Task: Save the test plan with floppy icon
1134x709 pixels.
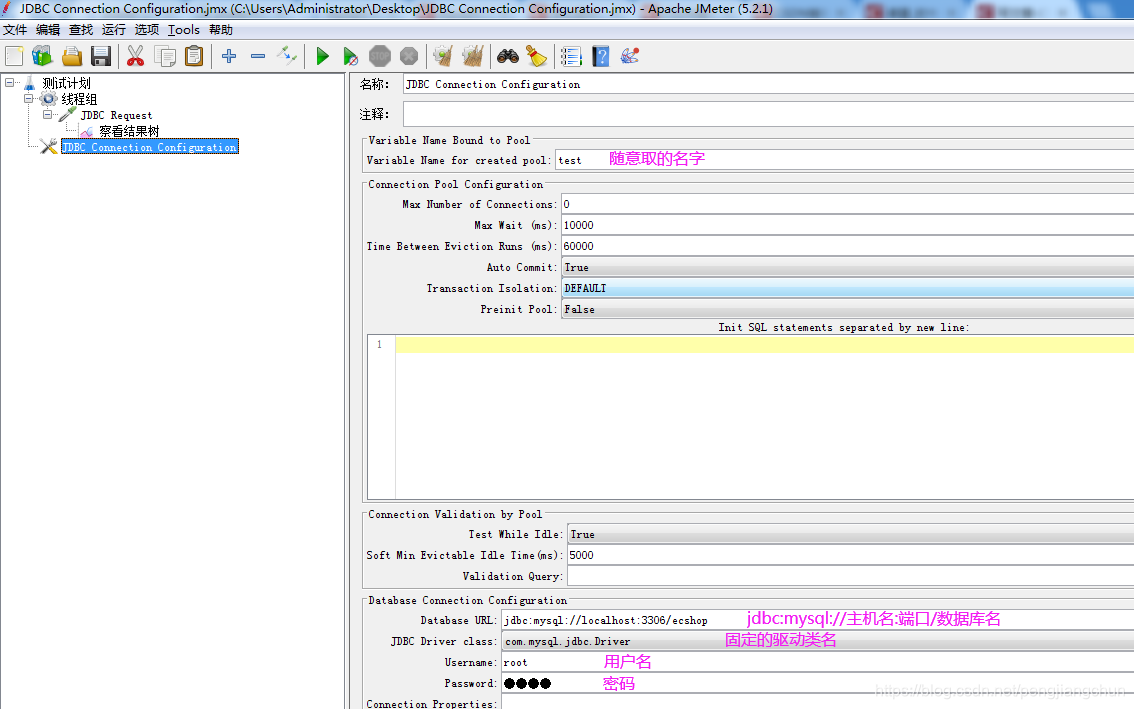Action: pyautogui.click(x=101, y=56)
